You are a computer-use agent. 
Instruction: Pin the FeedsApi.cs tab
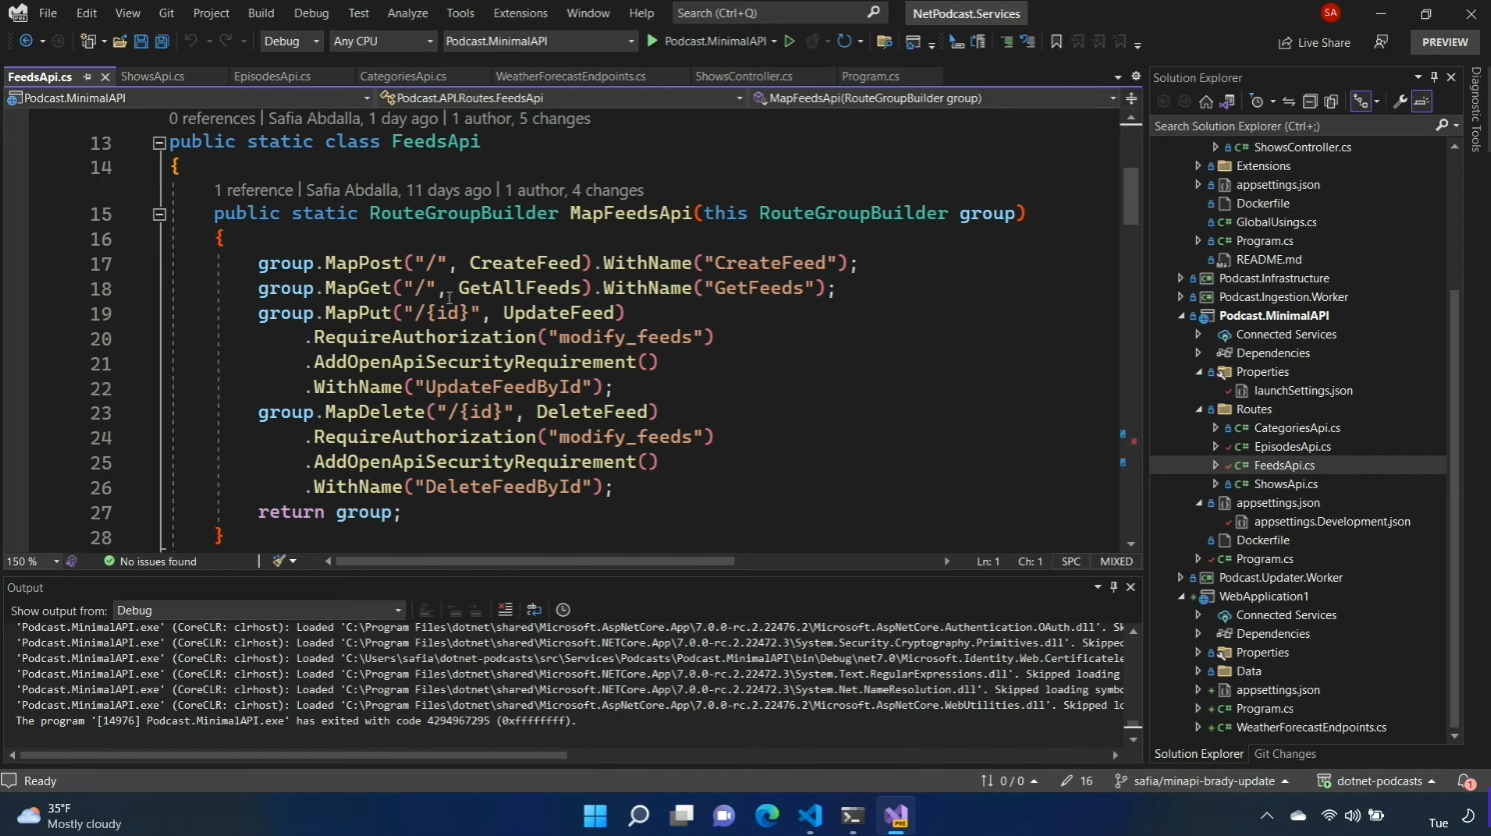[x=88, y=76]
